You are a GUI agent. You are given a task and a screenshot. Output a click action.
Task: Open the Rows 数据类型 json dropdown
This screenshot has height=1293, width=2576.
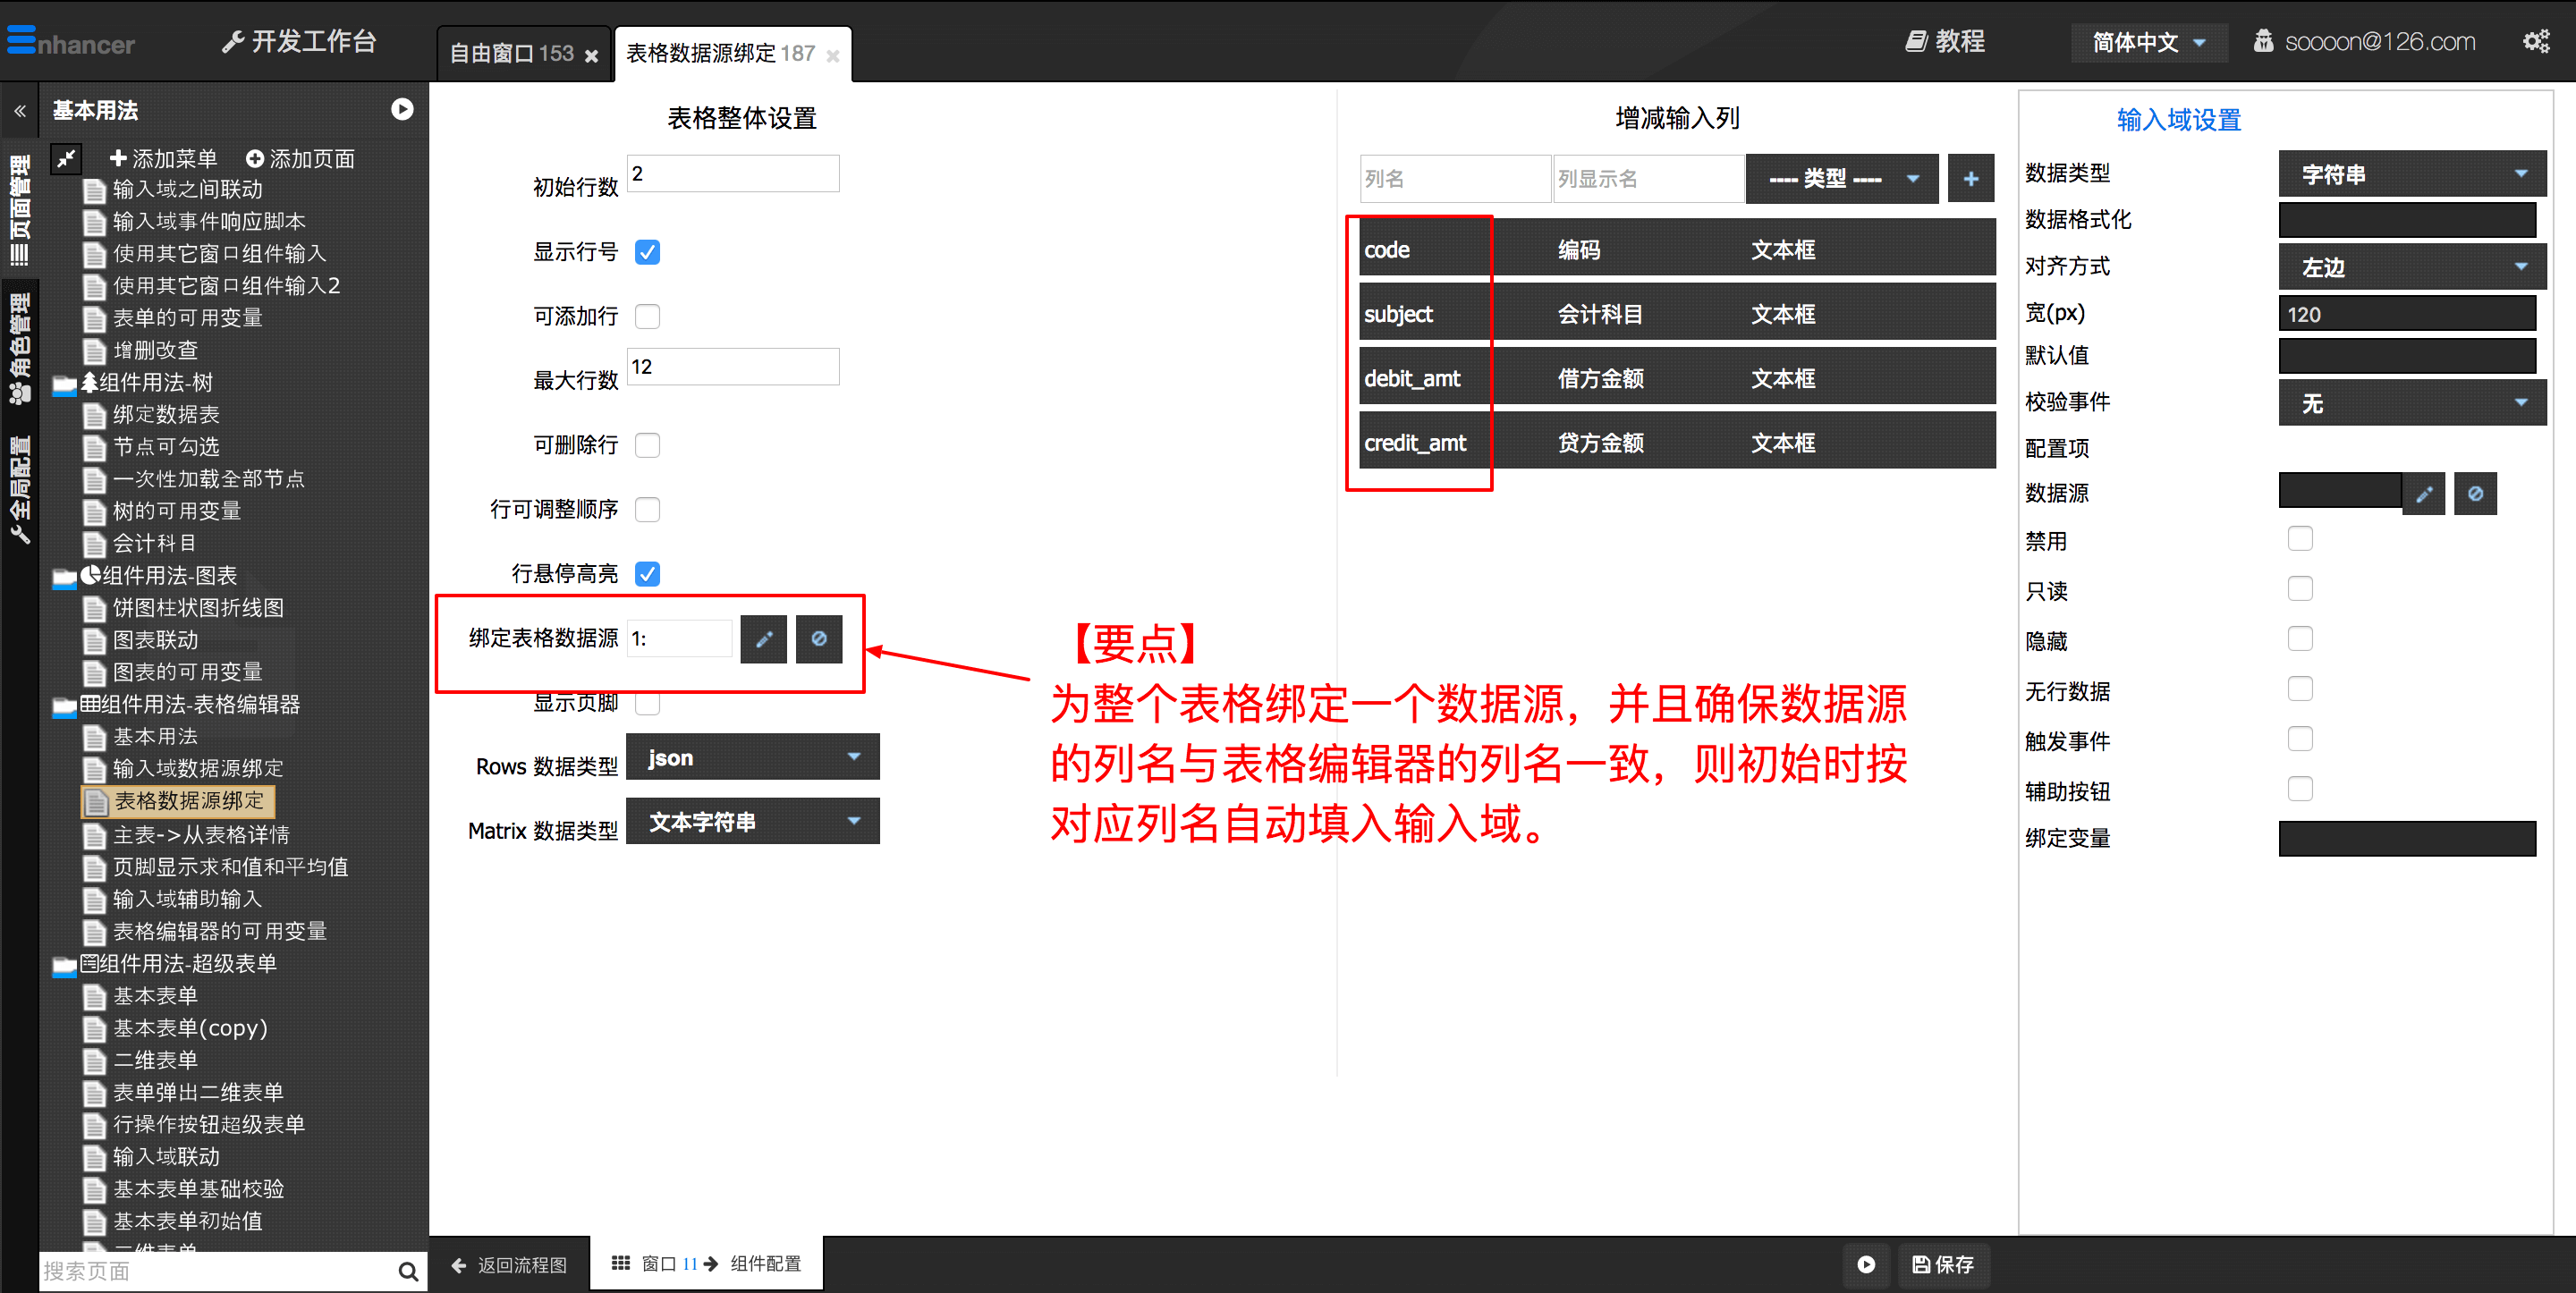pos(752,757)
